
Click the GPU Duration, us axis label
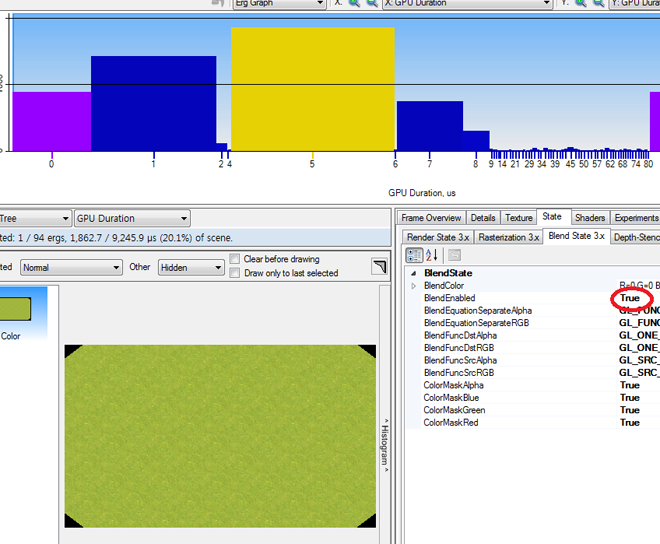click(x=422, y=193)
